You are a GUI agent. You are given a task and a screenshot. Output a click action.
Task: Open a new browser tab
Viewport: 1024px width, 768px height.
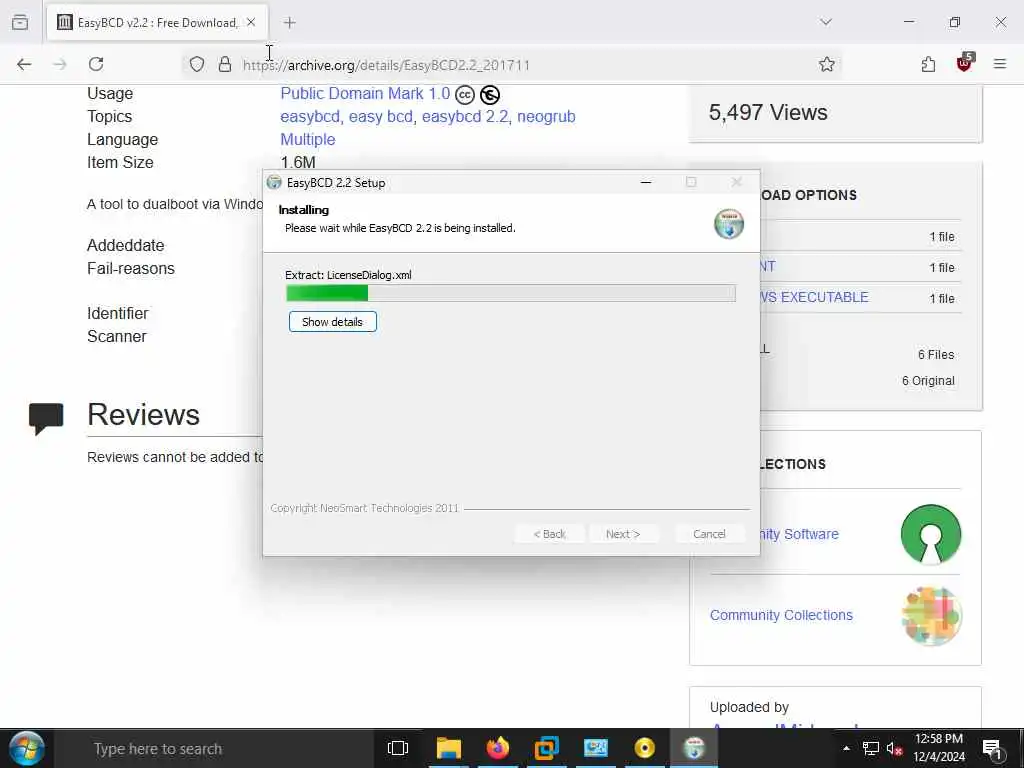tap(289, 23)
